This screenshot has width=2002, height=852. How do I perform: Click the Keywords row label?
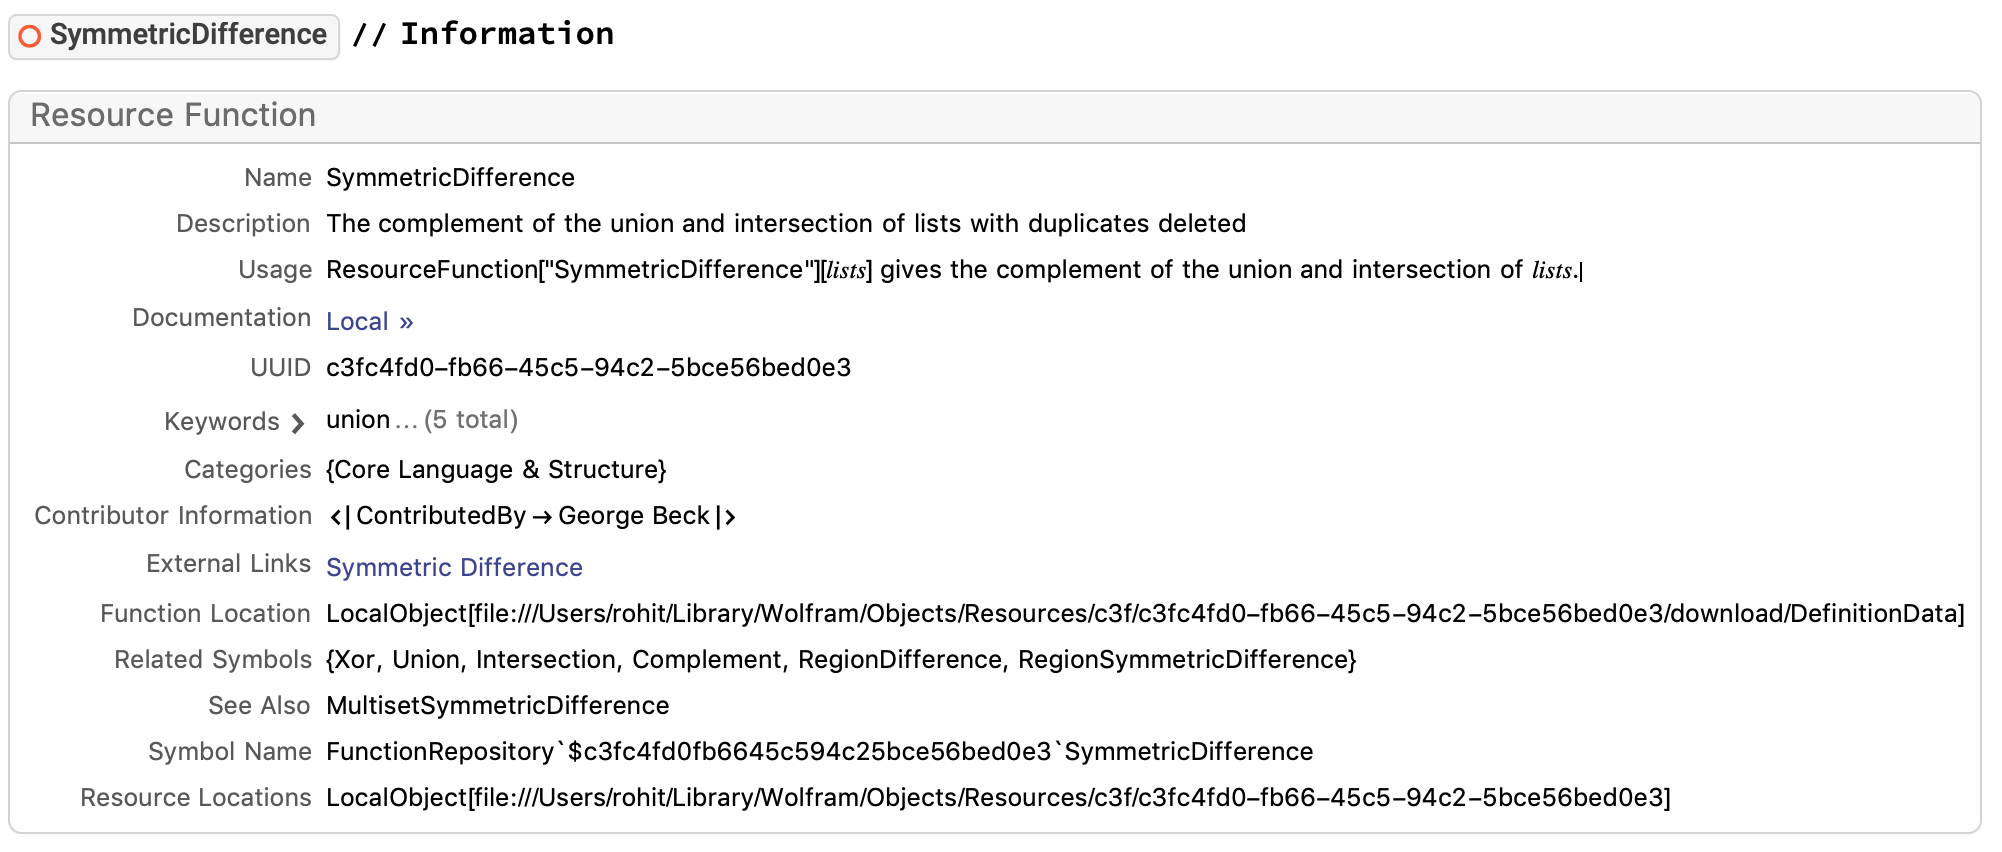coord(221,422)
